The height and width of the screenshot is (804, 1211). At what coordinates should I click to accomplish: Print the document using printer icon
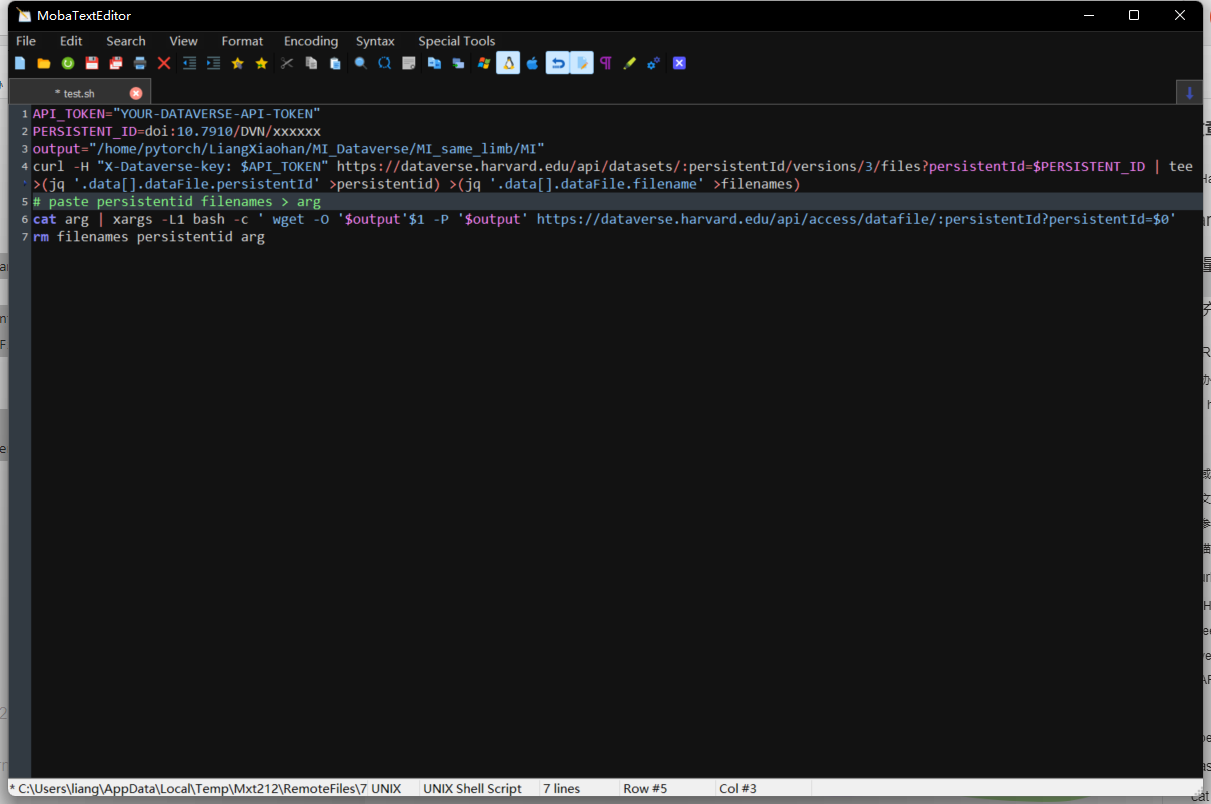(x=140, y=63)
